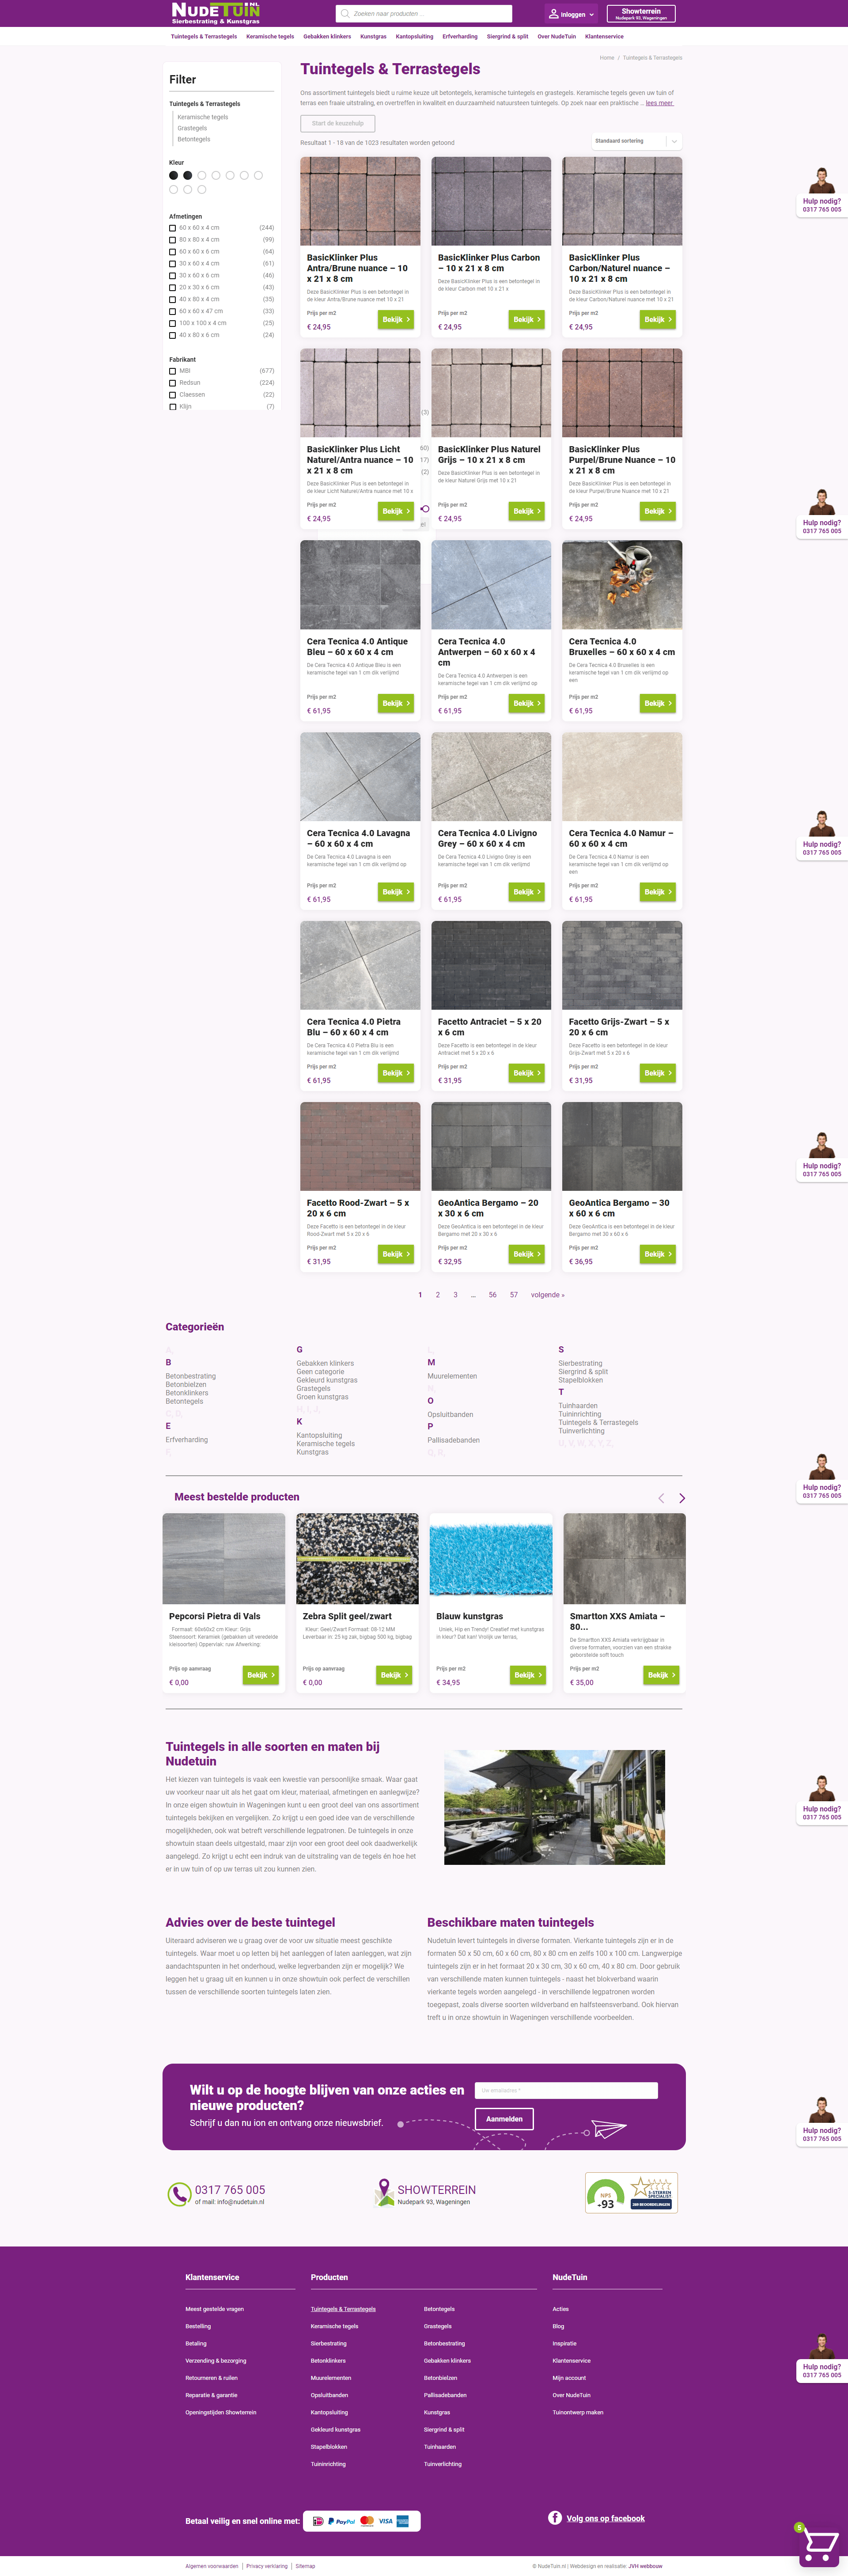Image resolution: width=848 pixels, height=2576 pixels.
Task: Open the Over NudeTuin nav menu item
Action: click(x=557, y=36)
